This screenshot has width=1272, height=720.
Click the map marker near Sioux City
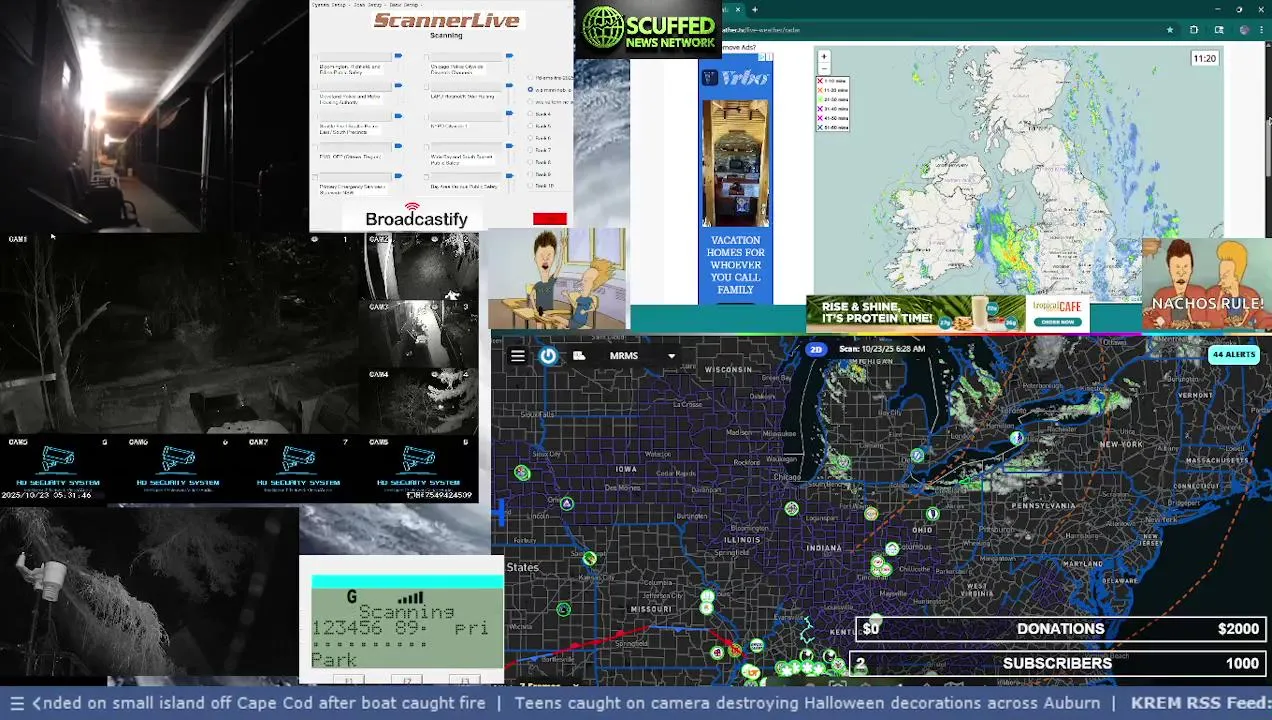pos(522,472)
